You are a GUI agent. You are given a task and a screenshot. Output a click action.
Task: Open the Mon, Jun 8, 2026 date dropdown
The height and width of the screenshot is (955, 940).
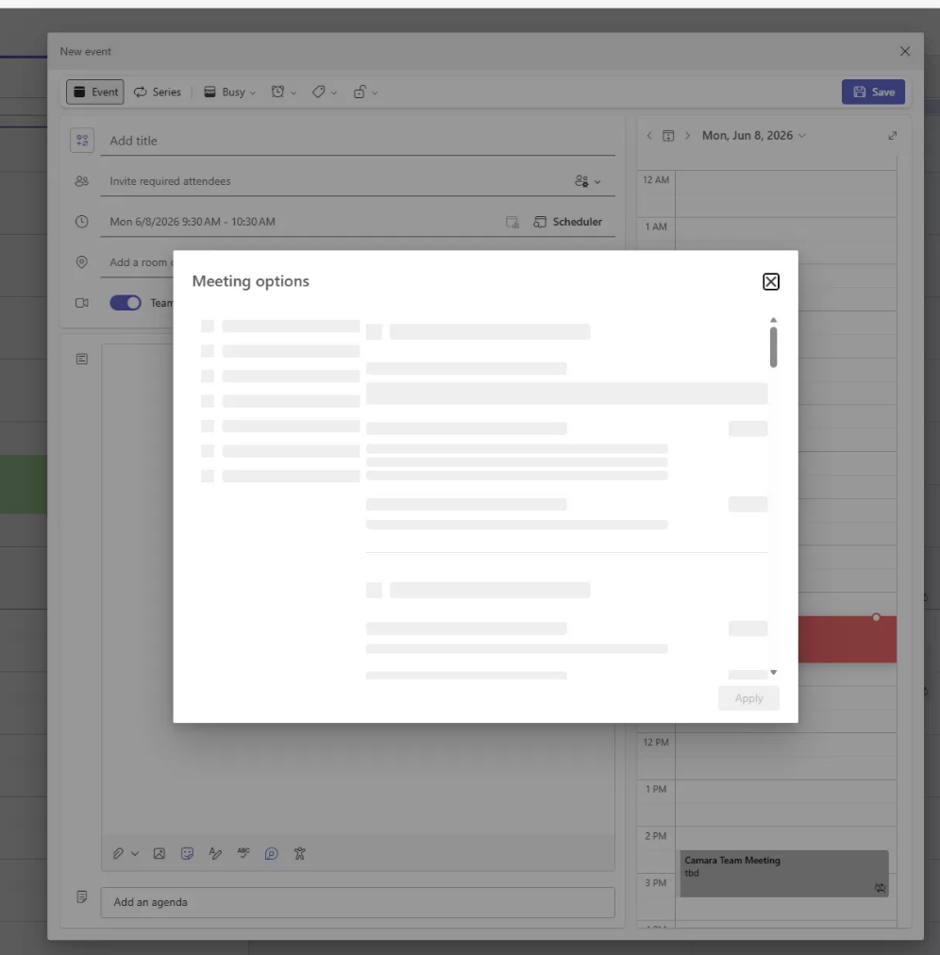click(754, 135)
